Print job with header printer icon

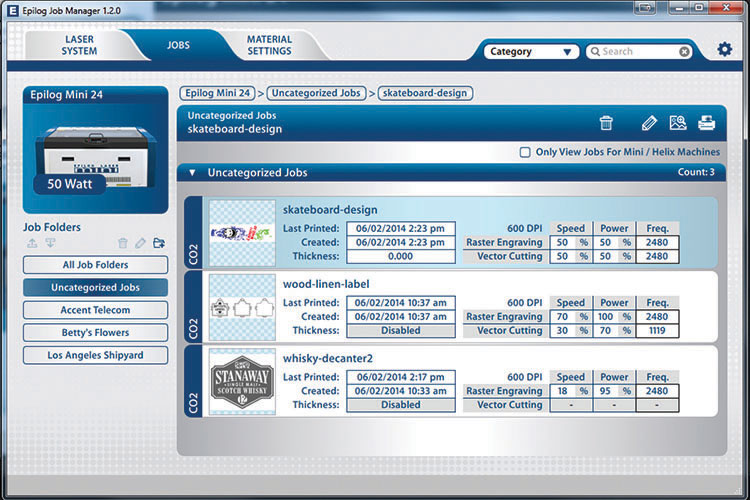706,123
